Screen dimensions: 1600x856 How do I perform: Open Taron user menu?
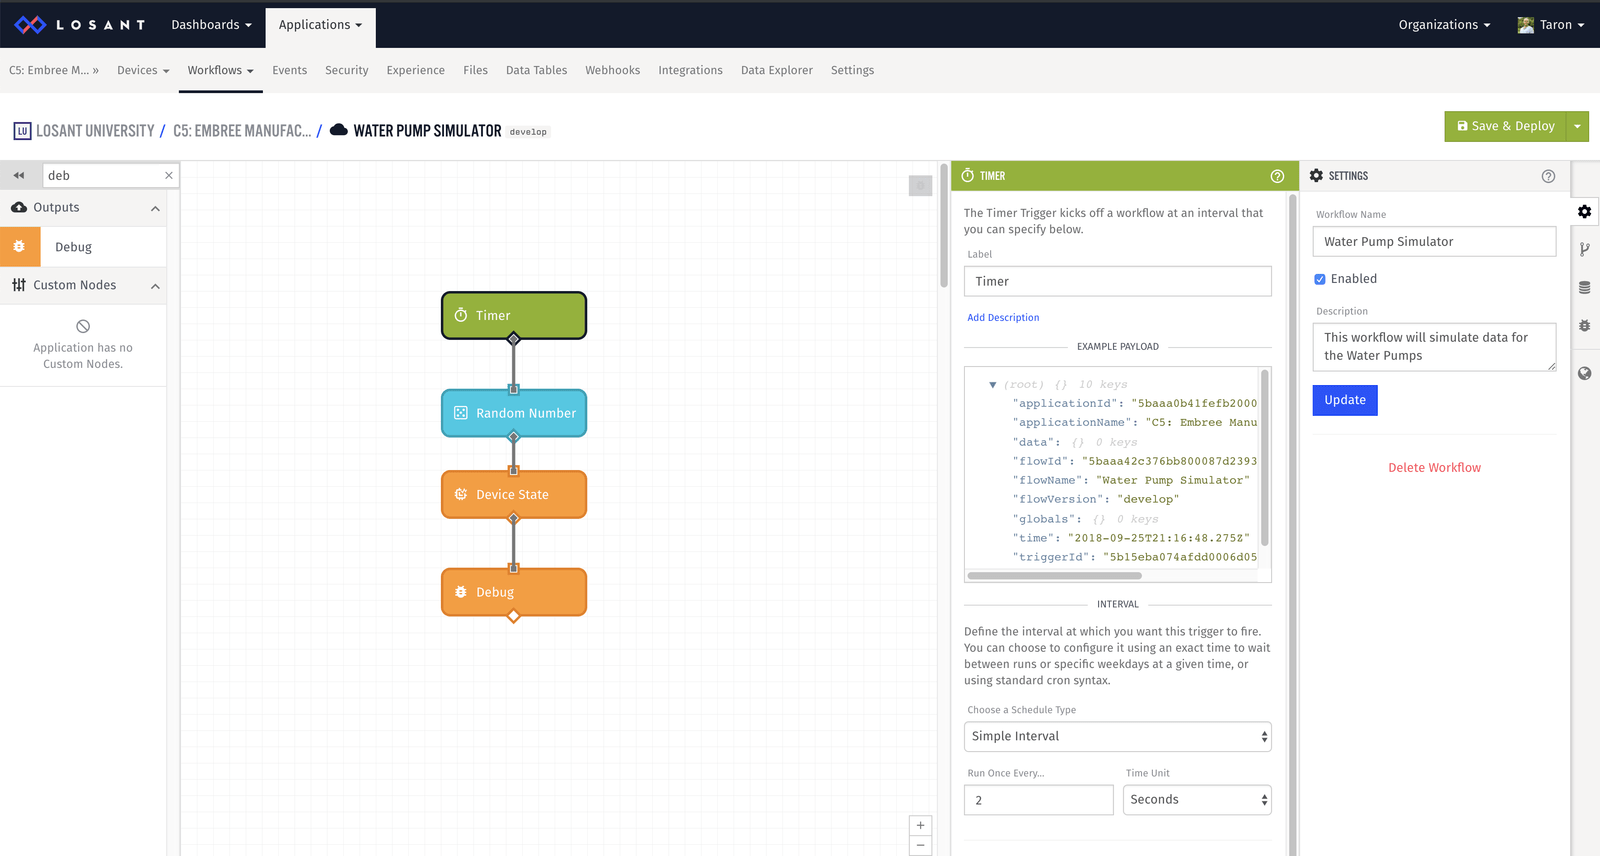pos(1550,25)
